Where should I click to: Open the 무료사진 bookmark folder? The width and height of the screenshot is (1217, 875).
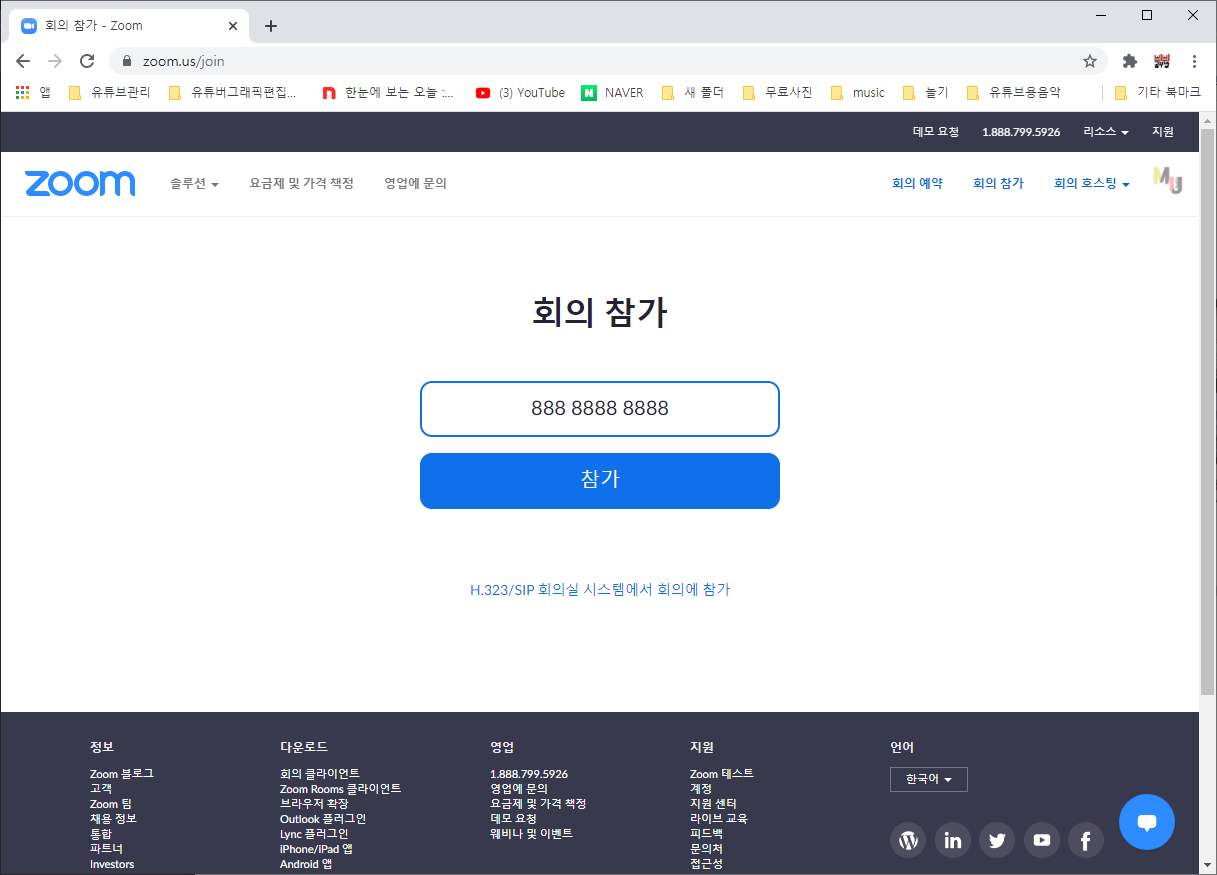click(x=777, y=93)
